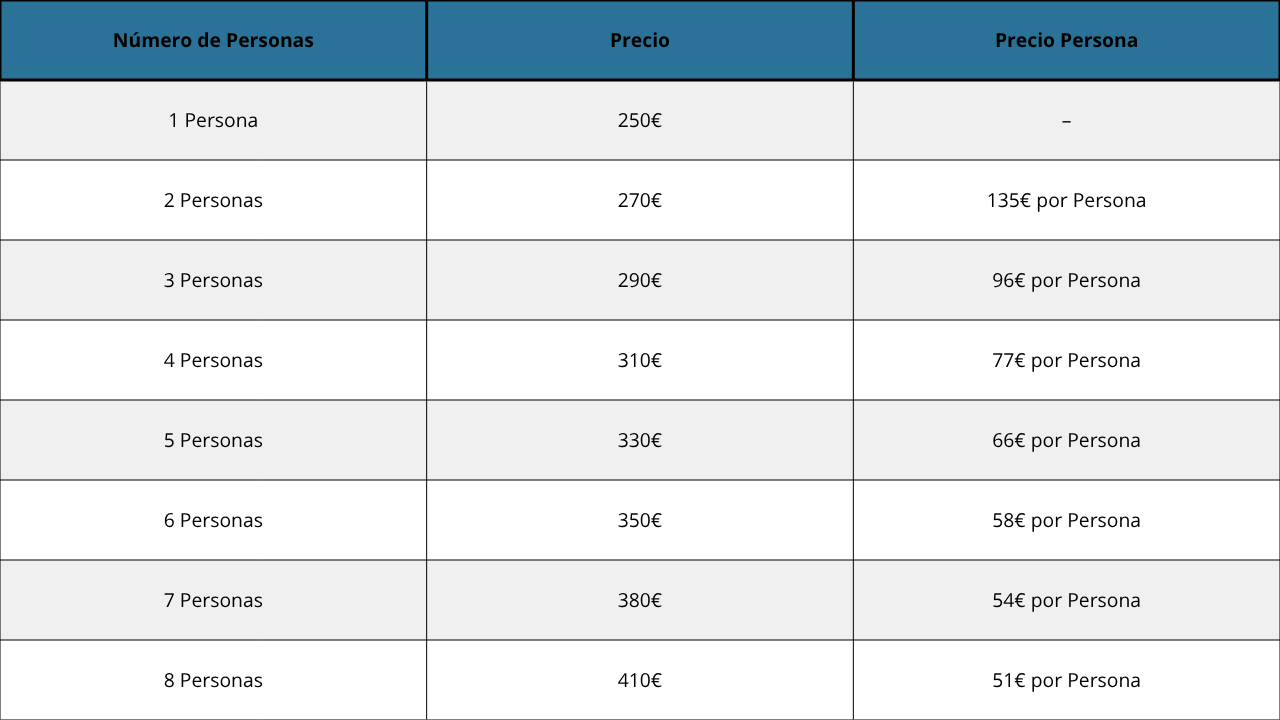Choose the "6 Personas" cell
Viewport: 1280px width, 720px height.
[x=213, y=521]
